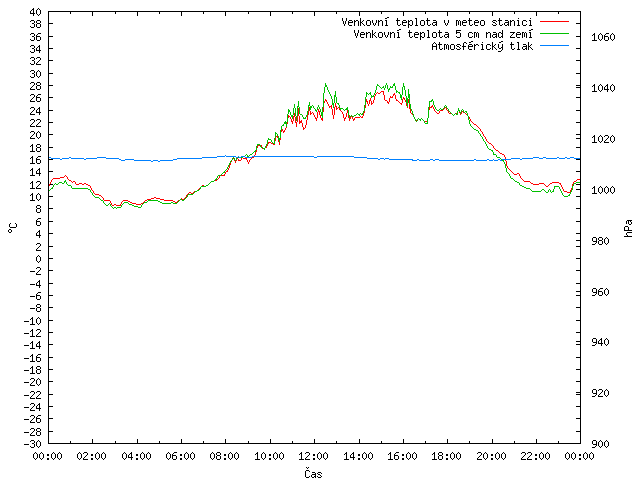Click the x-axis title 'Čas'
This screenshot has height=480, width=640.
[x=313, y=473]
